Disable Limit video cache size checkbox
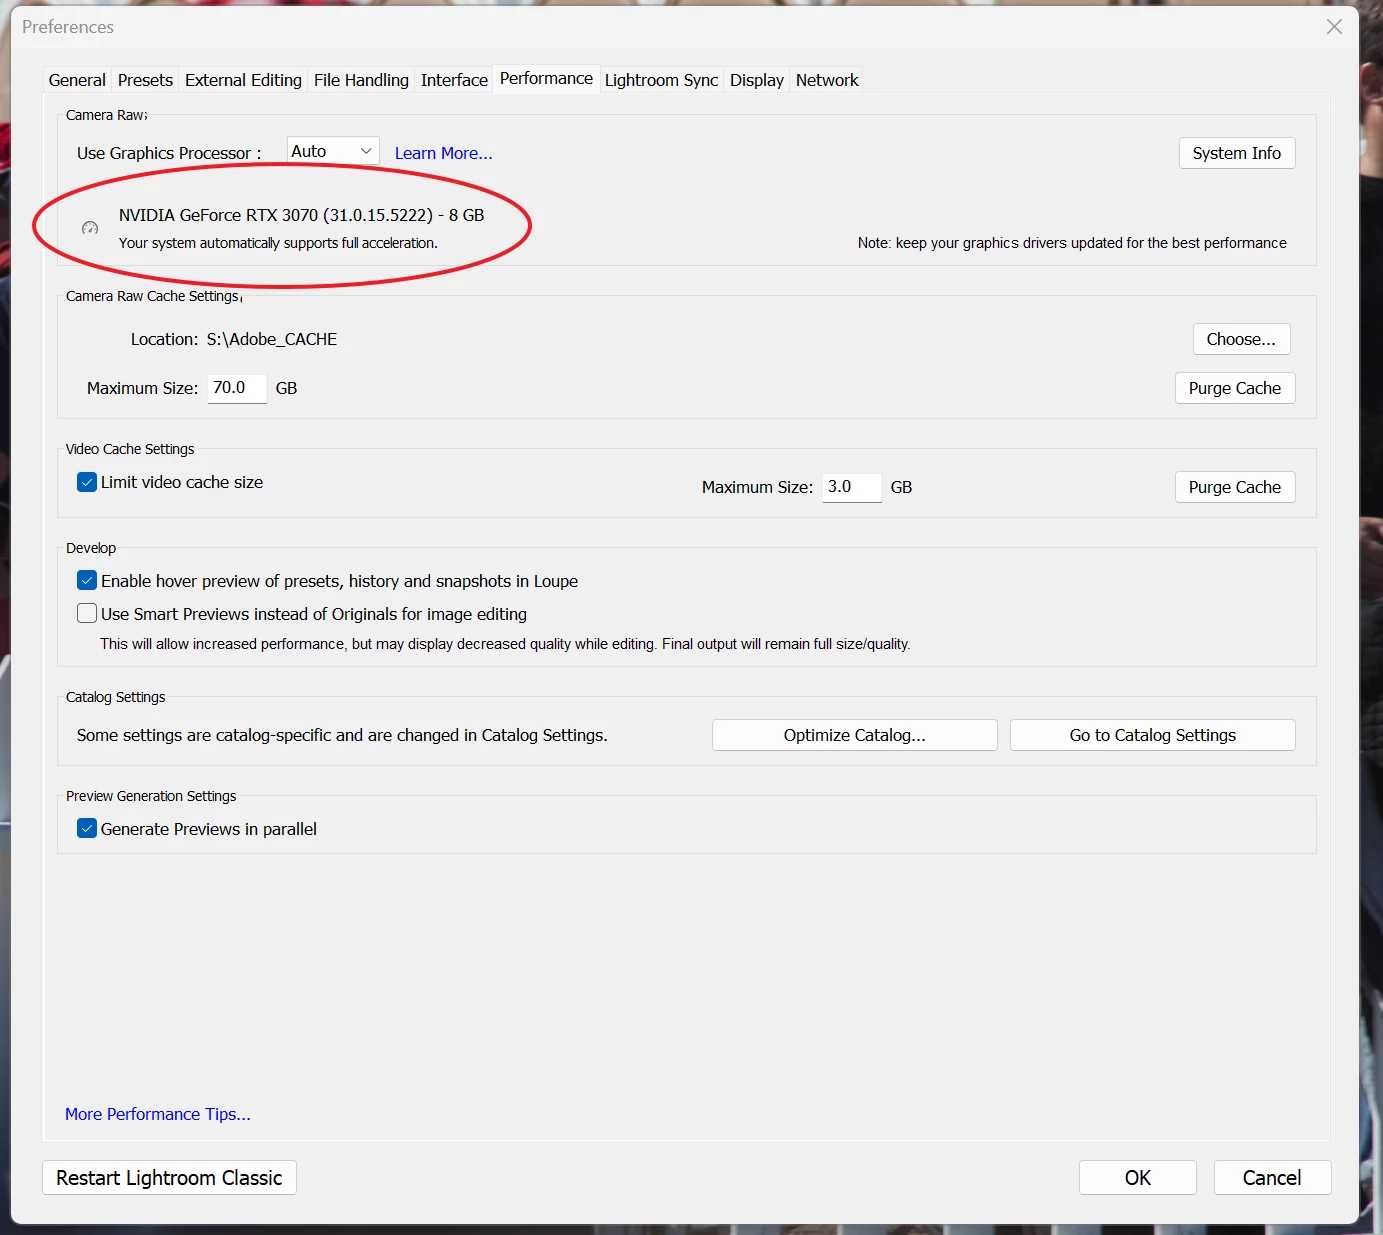 coord(87,482)
